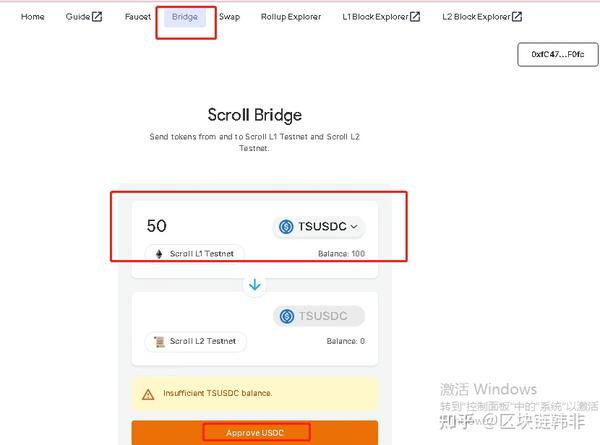Click the L1 Block Explorer external icon

[x=415, y=17]
